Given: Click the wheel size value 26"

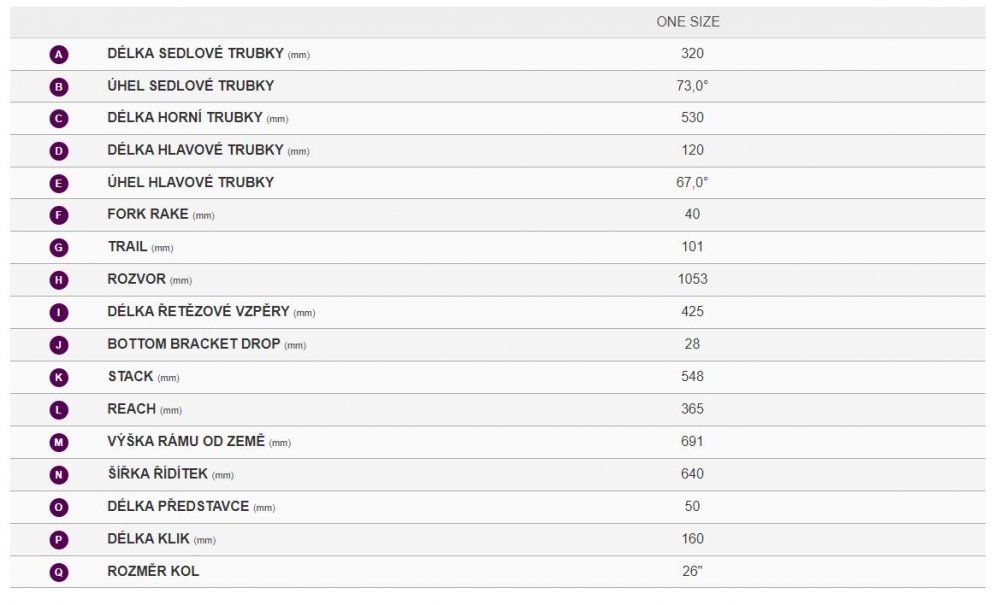Looking at the screenshot, I should tap(692, 571).
